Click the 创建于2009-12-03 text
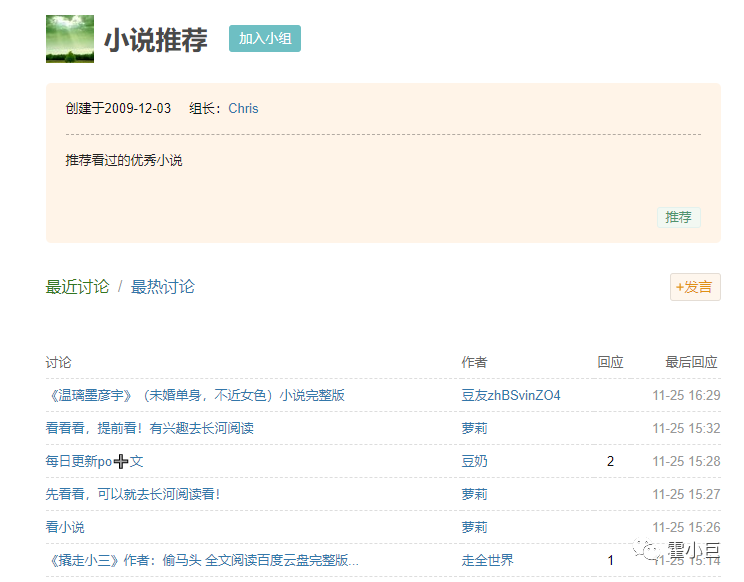This screenshot has height=582, width=744. coord(118,109)
